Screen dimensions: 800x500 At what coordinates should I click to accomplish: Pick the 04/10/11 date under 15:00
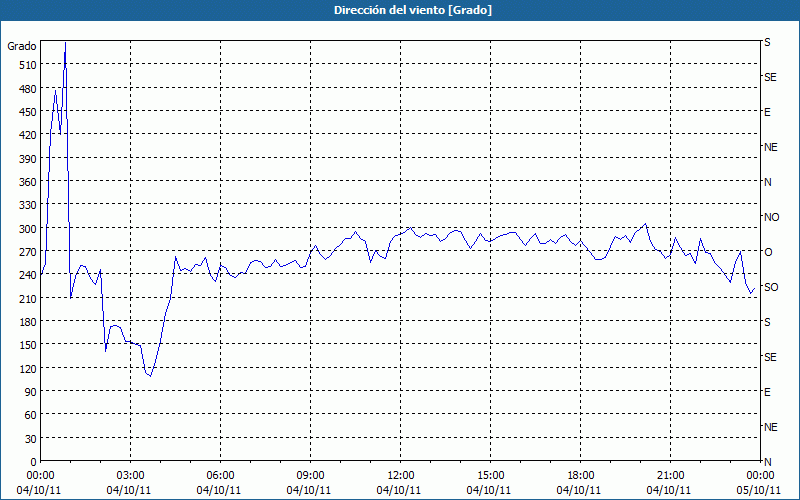[489, 490]
